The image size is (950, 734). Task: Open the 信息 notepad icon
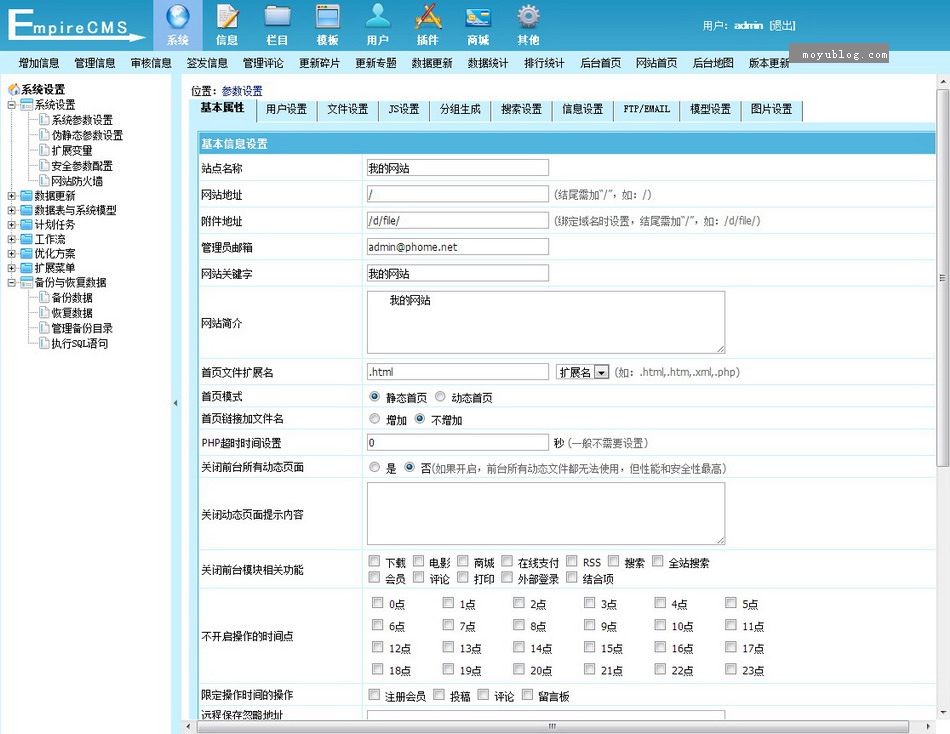click(x=227, y=17)
